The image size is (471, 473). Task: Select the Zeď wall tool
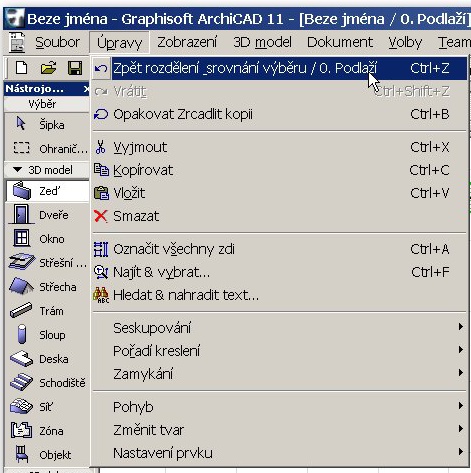click(47, 191)
